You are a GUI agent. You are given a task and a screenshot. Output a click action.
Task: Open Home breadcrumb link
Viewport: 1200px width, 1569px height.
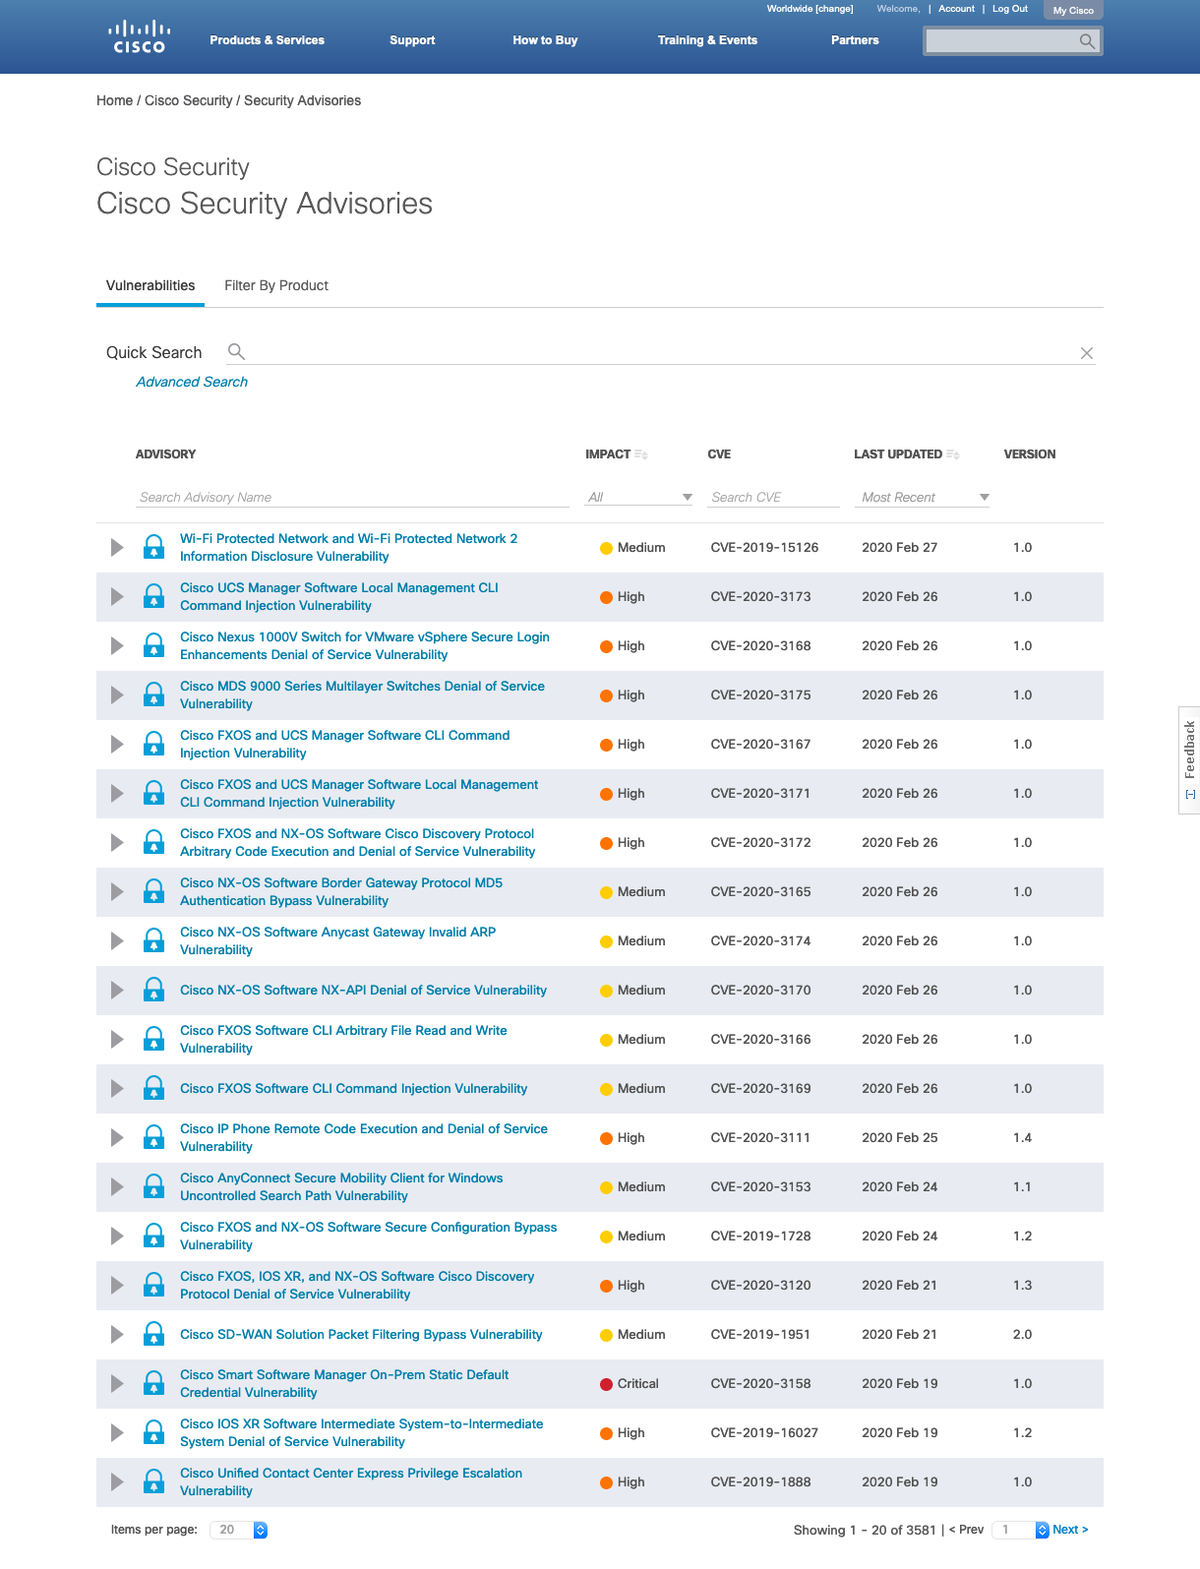(114, 100)
